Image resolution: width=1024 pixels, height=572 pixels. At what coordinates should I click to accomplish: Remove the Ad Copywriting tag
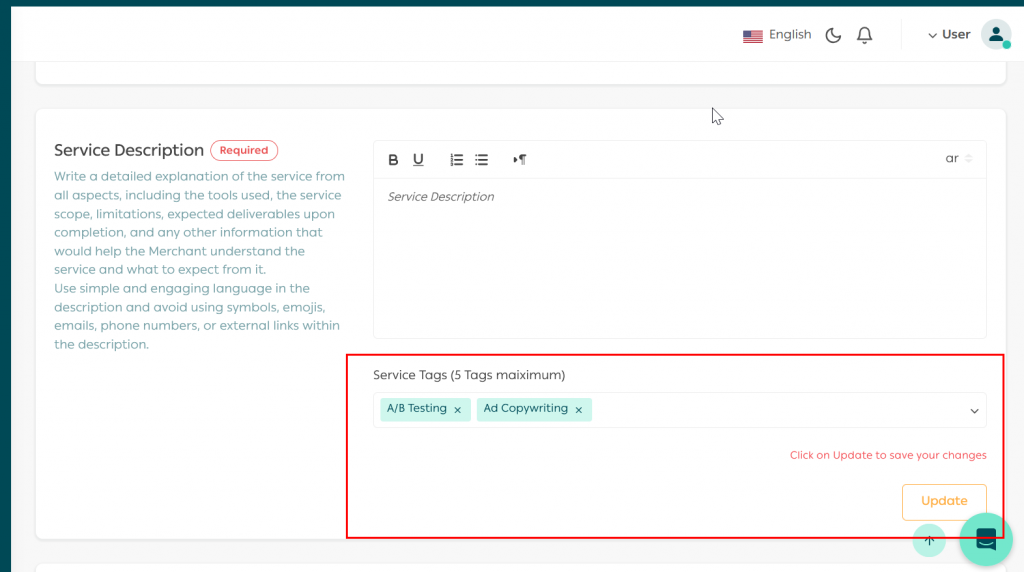click(578, 410)
